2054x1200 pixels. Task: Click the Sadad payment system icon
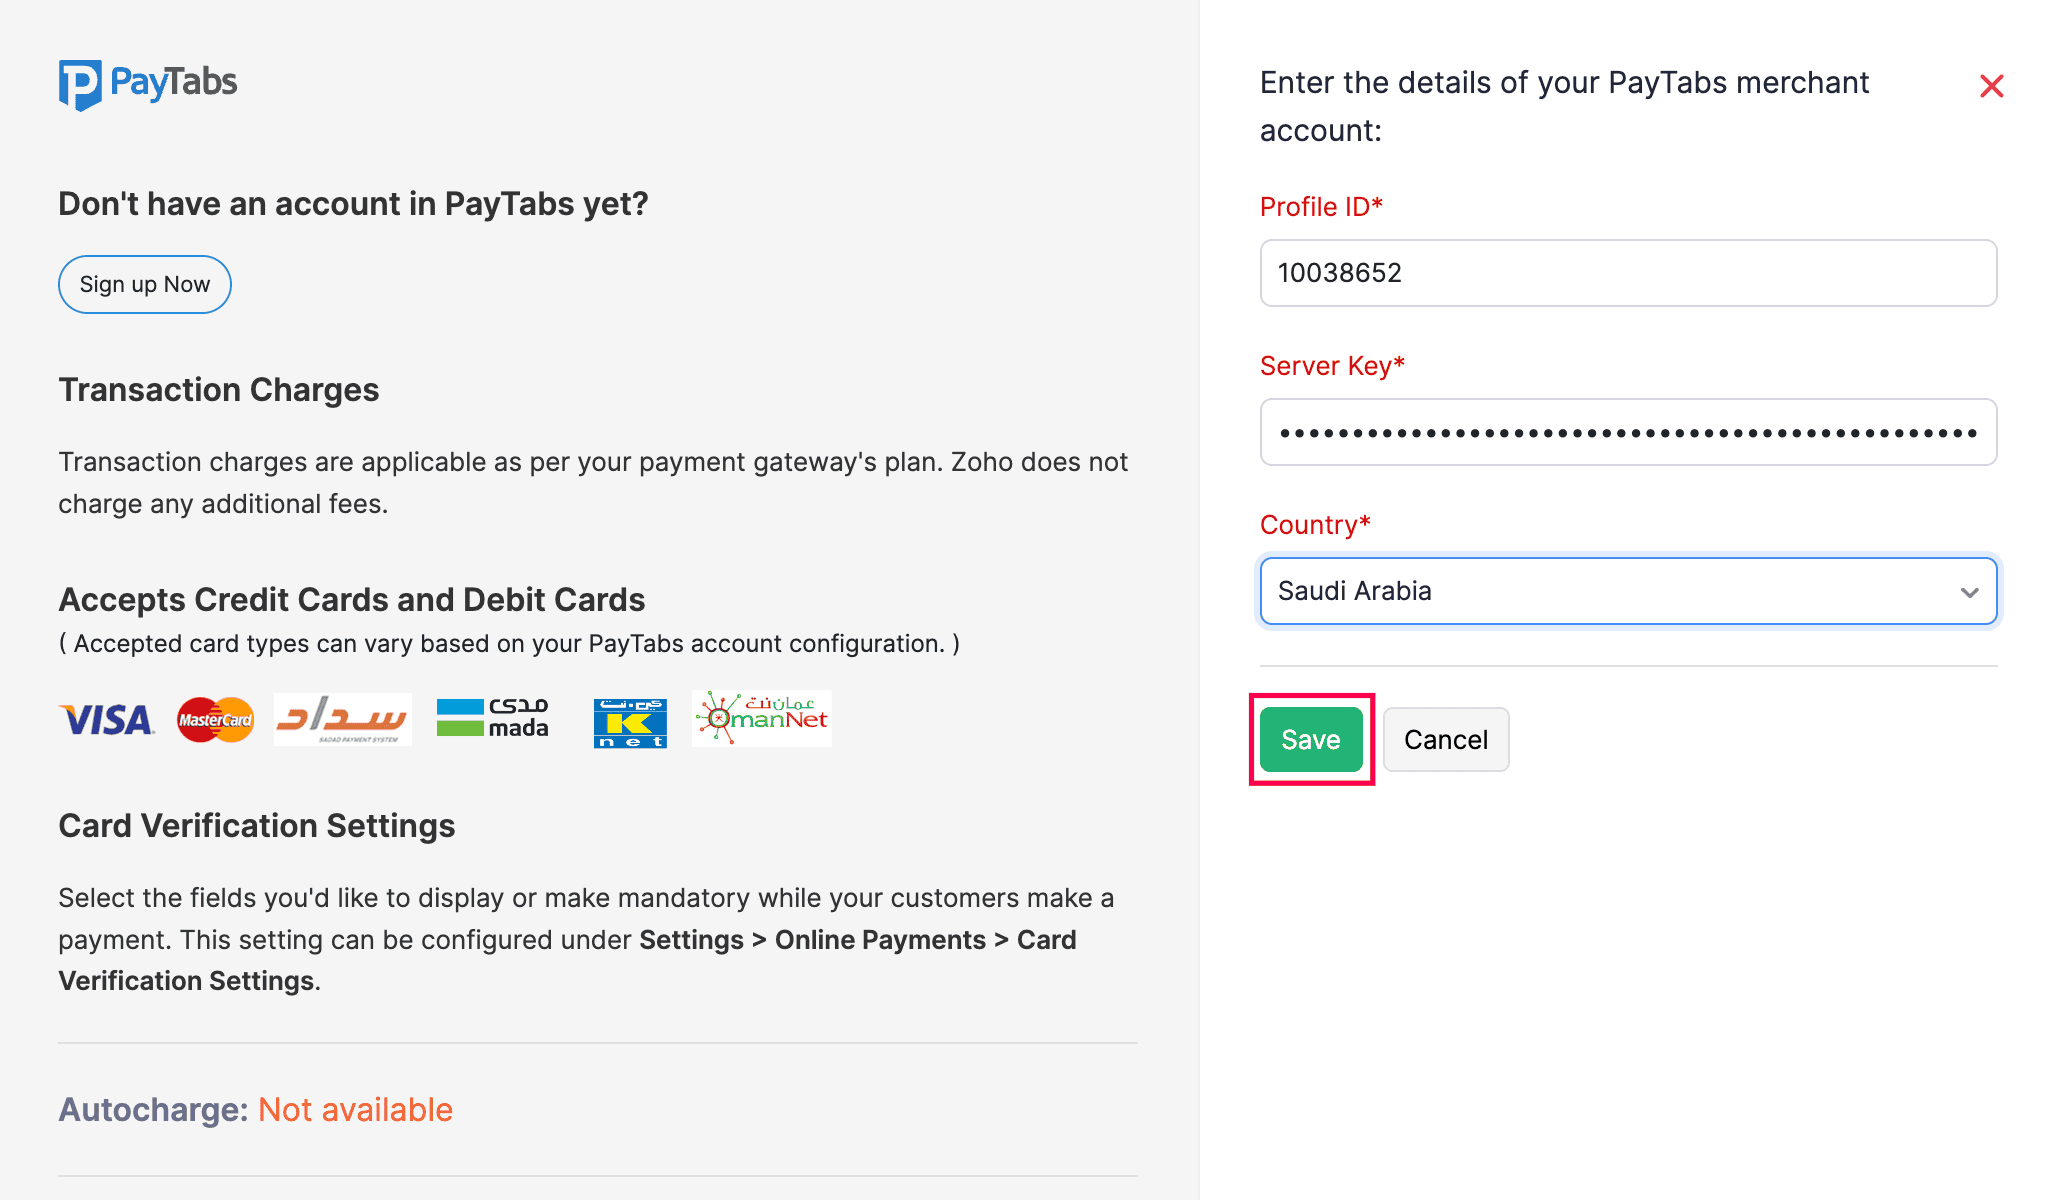[342, 719]
